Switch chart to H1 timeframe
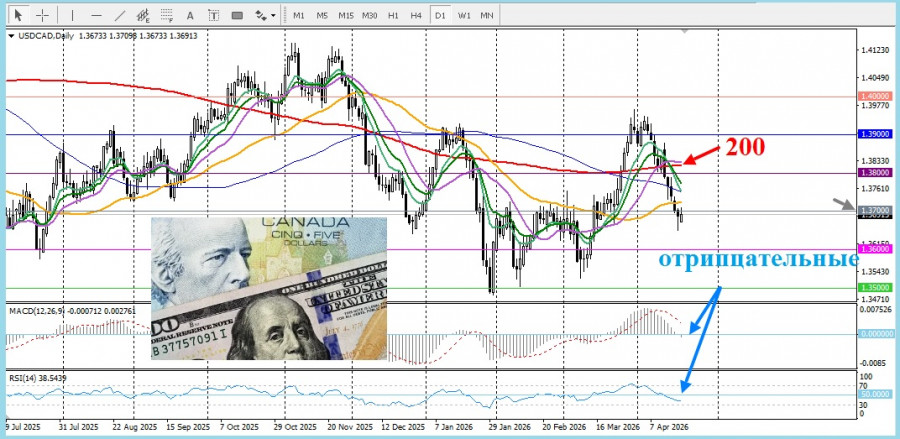The width and height of the screenshot is (900, 439). point(393,15)
